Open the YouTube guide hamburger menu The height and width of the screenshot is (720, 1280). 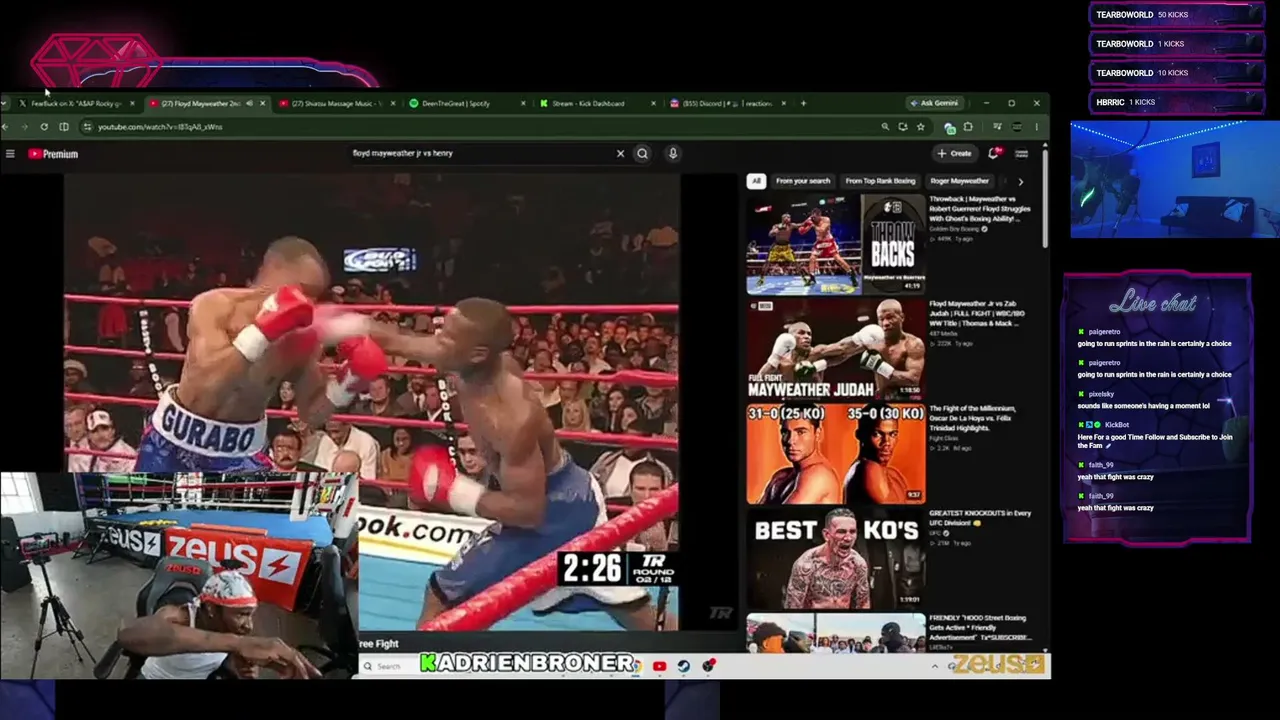(10, 154)
